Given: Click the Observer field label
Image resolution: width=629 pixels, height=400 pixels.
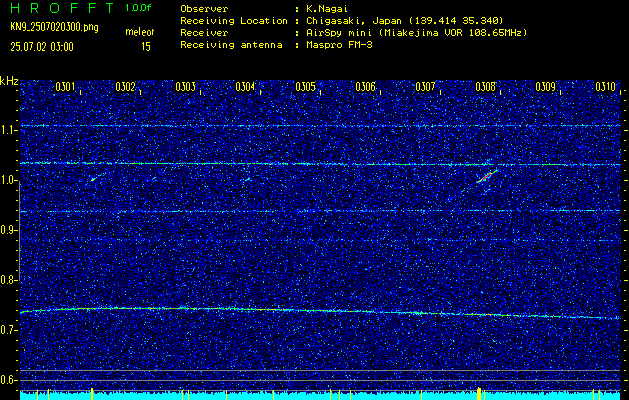Looking at the screenshot, I should pyautogui.click(x=204, y=9).
